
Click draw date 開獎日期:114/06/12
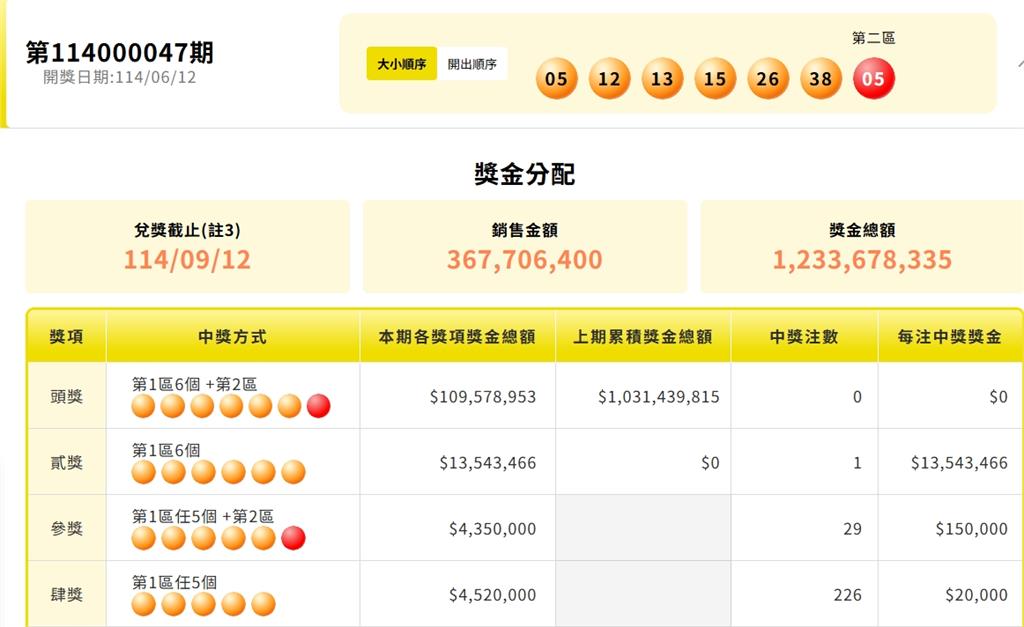120,77
